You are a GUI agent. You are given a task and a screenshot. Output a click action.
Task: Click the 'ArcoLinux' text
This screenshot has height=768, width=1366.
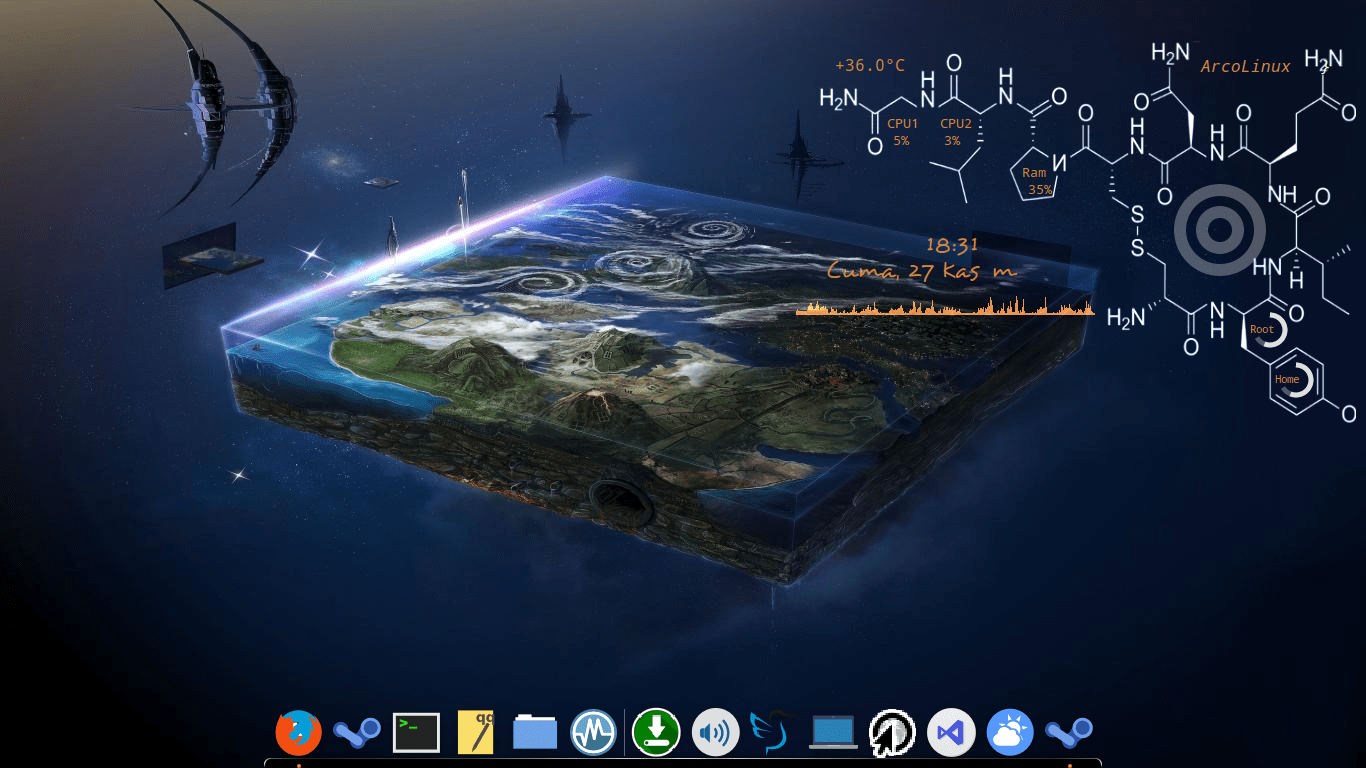[x=1246, y=67]
